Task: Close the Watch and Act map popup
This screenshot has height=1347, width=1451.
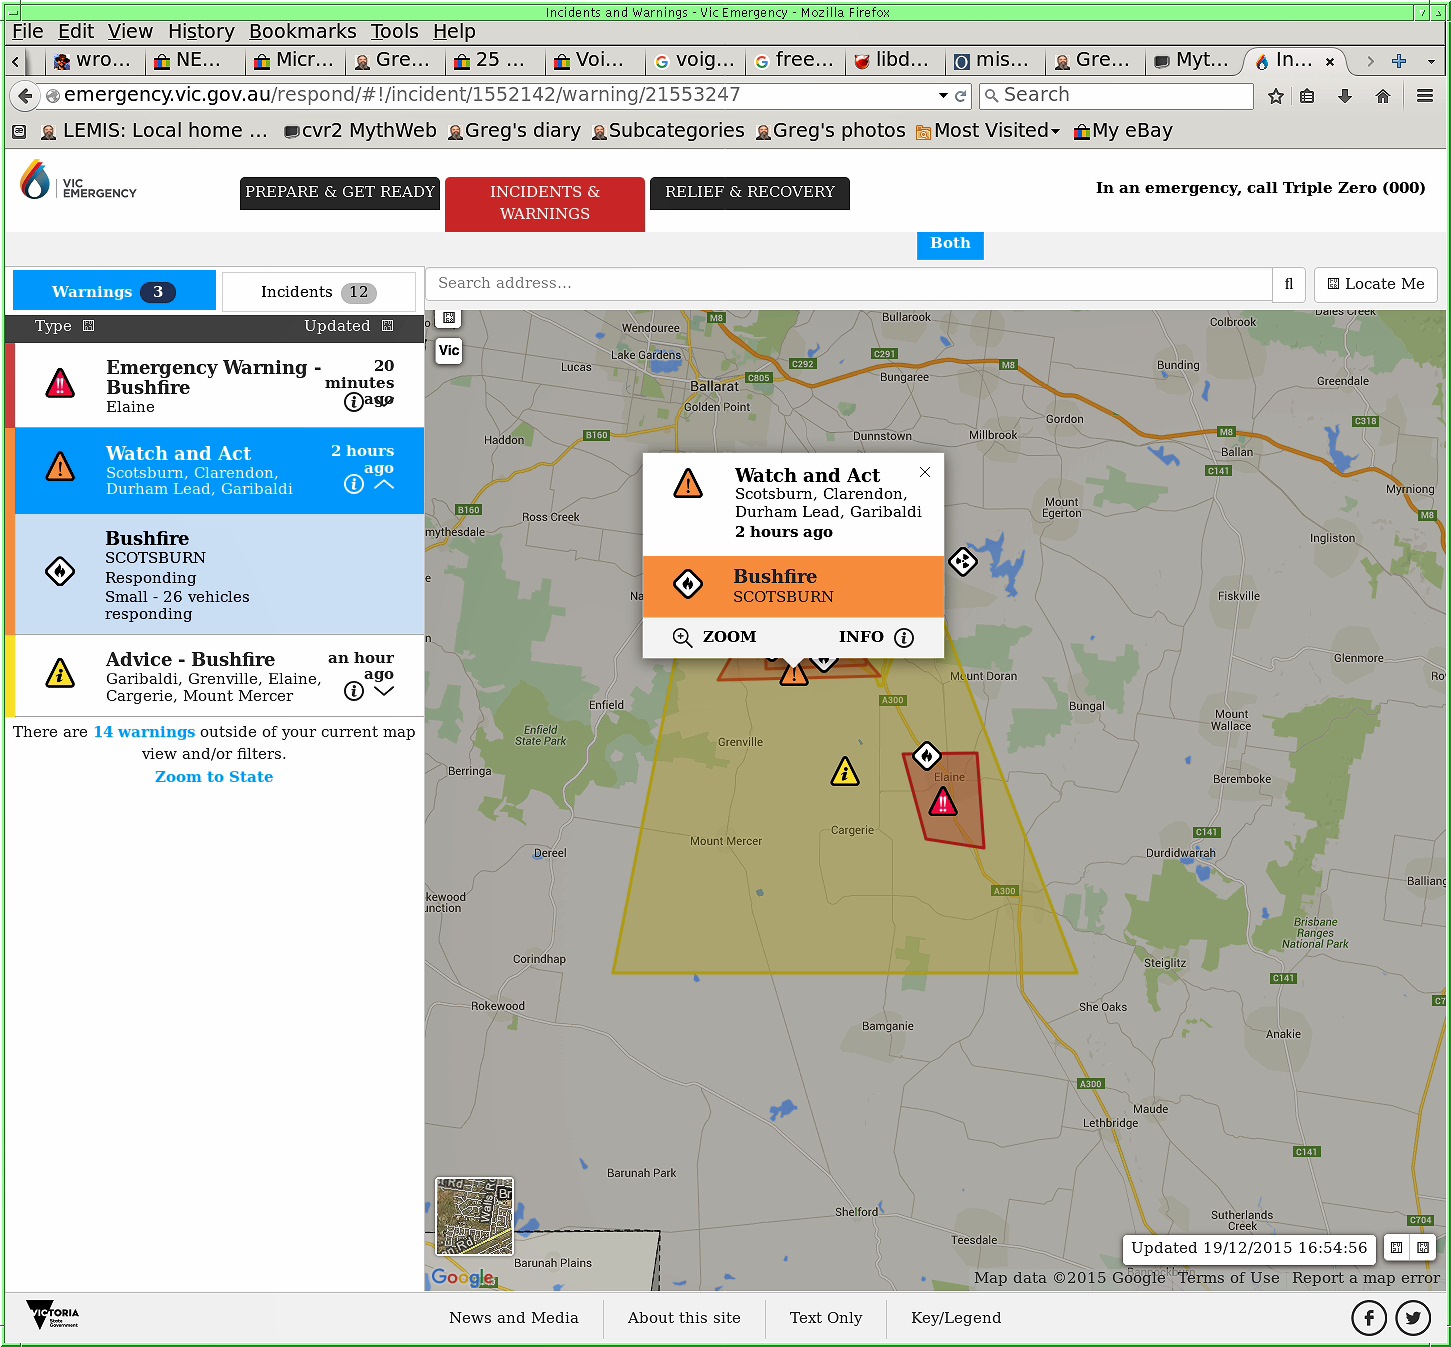Action: tap(925, 472)
